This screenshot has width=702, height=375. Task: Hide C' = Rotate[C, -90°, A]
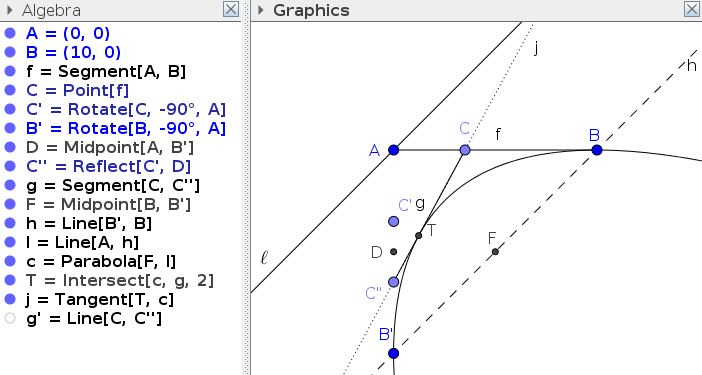tap(10, 109)
